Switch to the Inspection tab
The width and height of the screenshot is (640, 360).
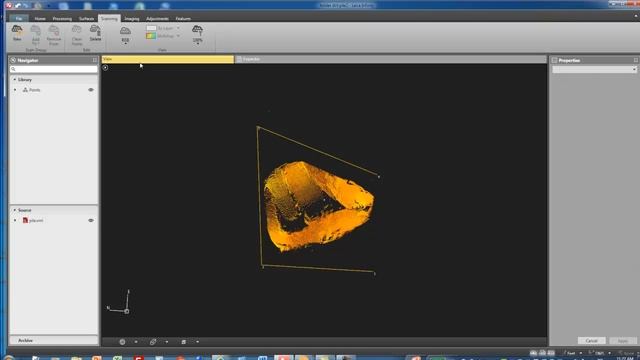[251, 59]
